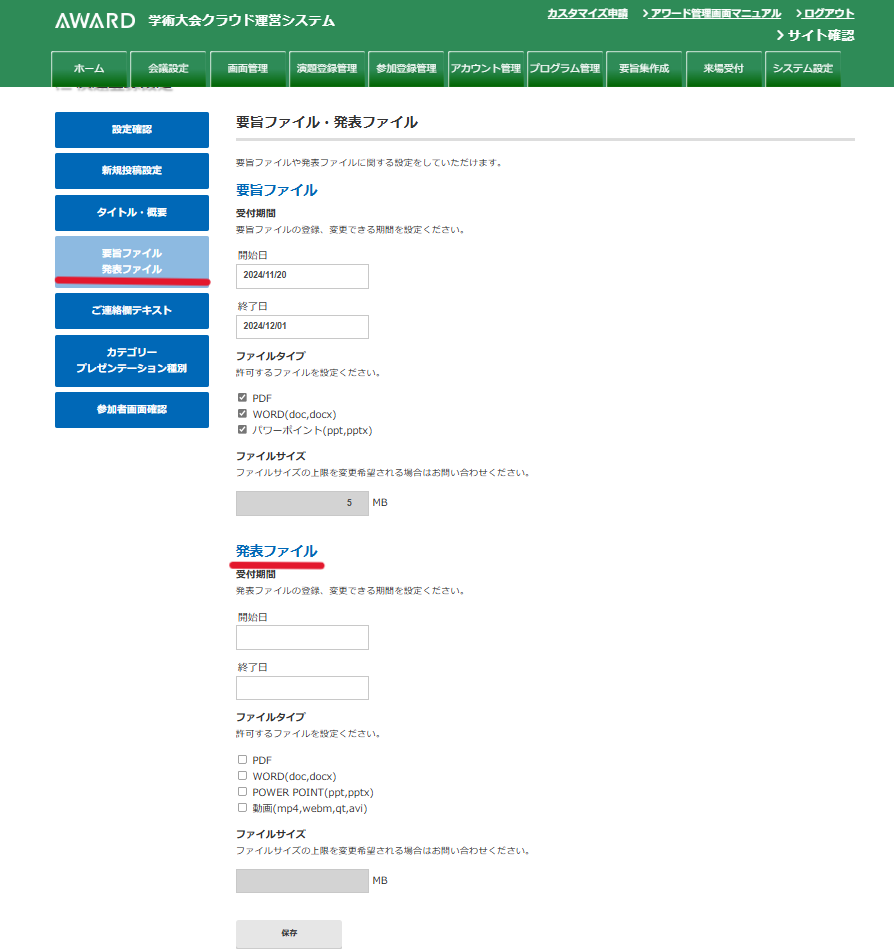
Task: Enable 動画(mp4,webm,qt,avi) checkbox
Action: (x=242, y=807)
